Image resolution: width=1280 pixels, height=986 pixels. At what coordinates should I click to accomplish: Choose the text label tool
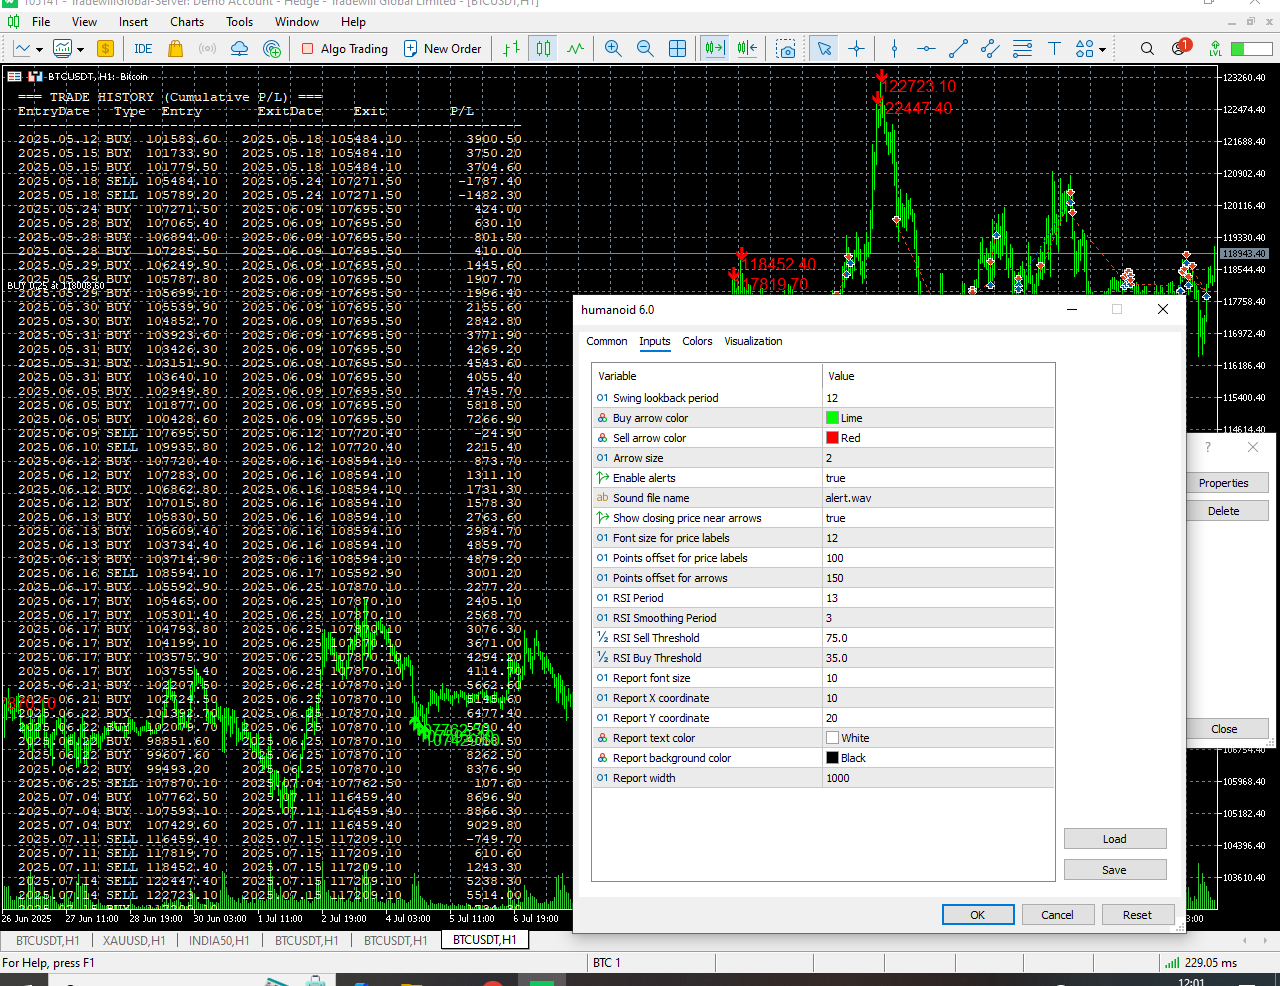coord(1054,48)
